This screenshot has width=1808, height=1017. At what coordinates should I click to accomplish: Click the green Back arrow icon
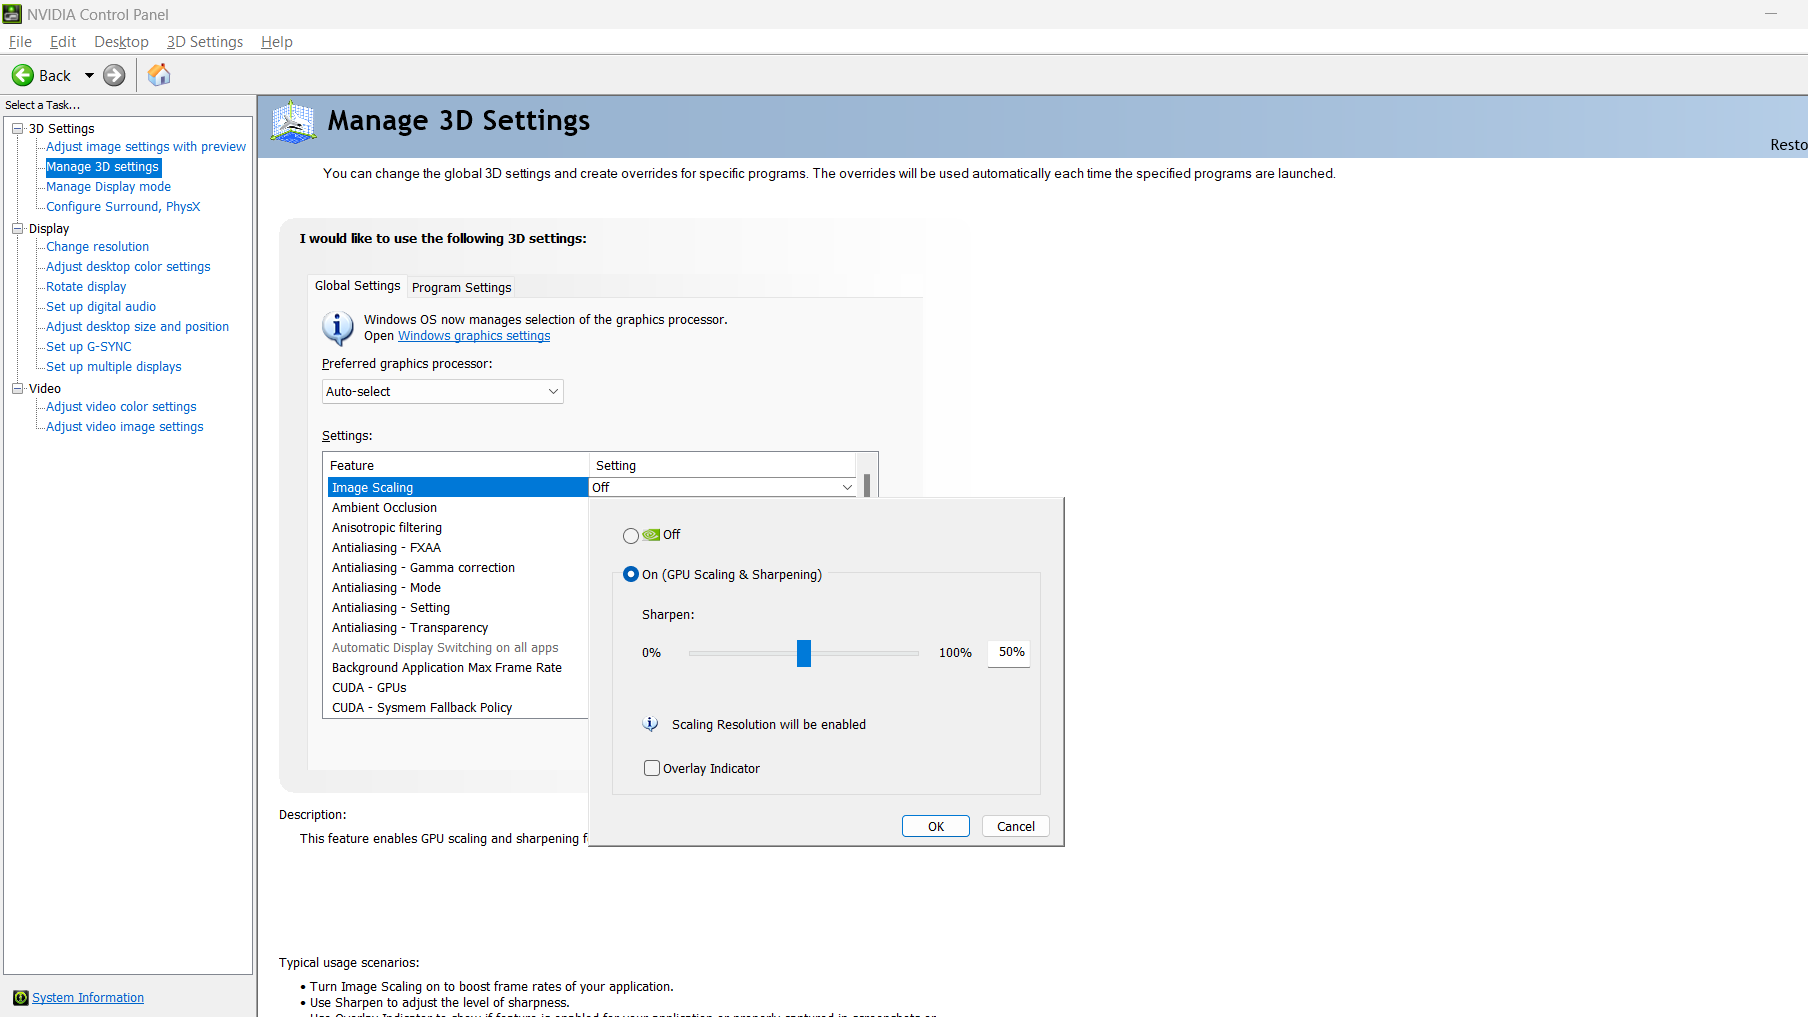(x=23, y=75)
